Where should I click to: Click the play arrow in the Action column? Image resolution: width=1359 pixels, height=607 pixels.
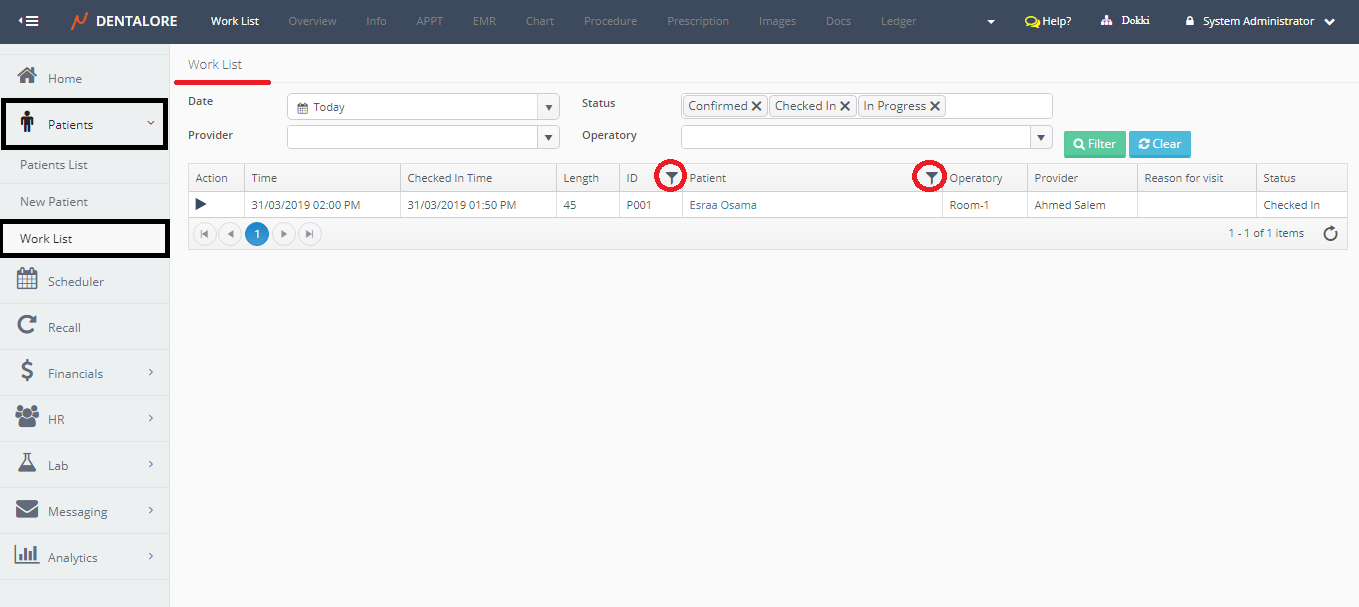201,204
